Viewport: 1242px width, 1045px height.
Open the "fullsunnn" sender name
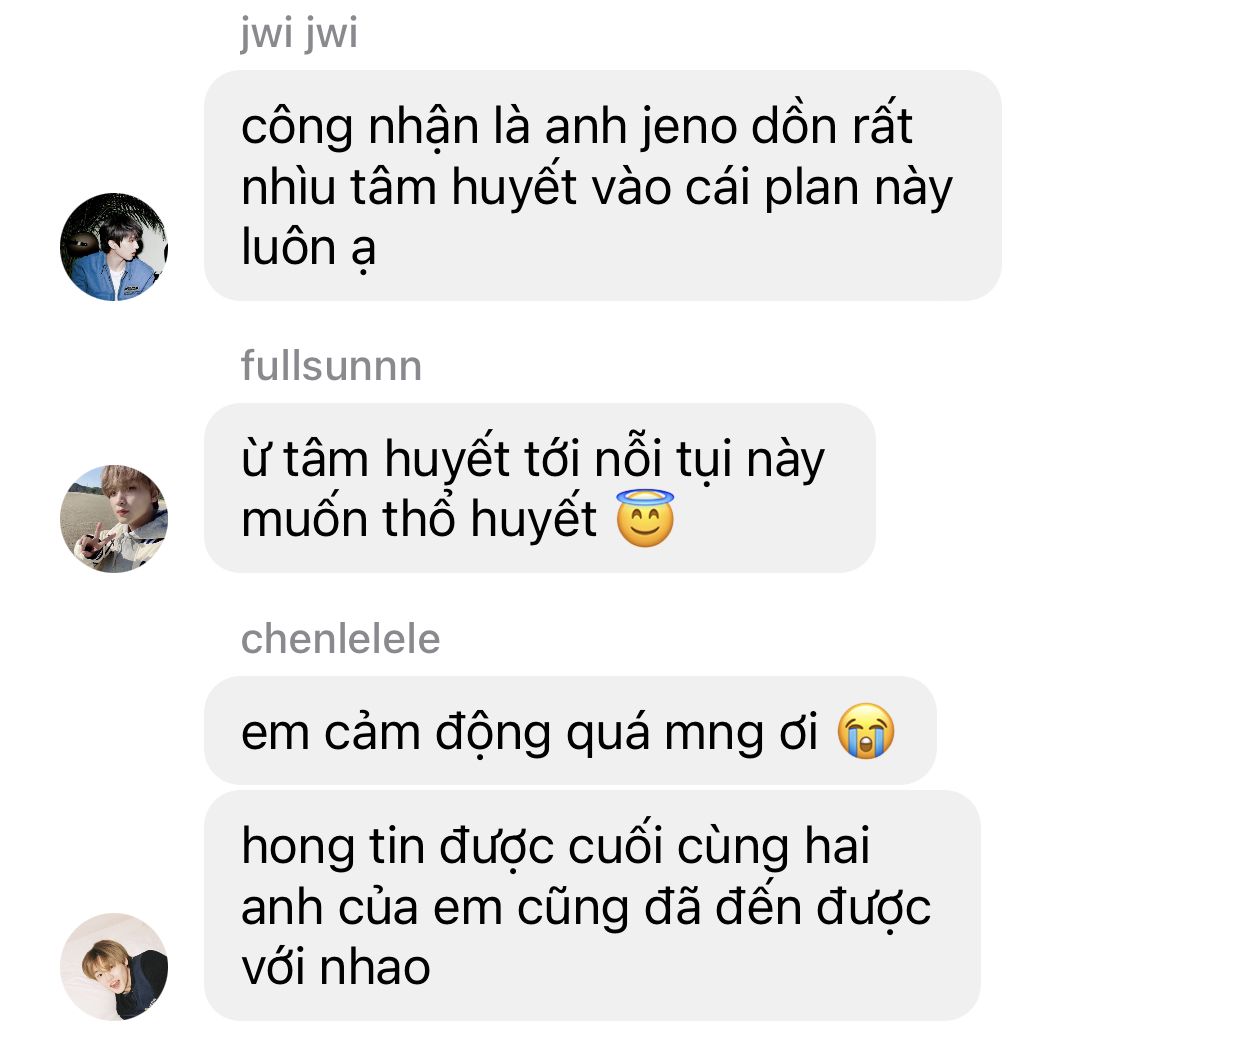[x=331, y=366]
